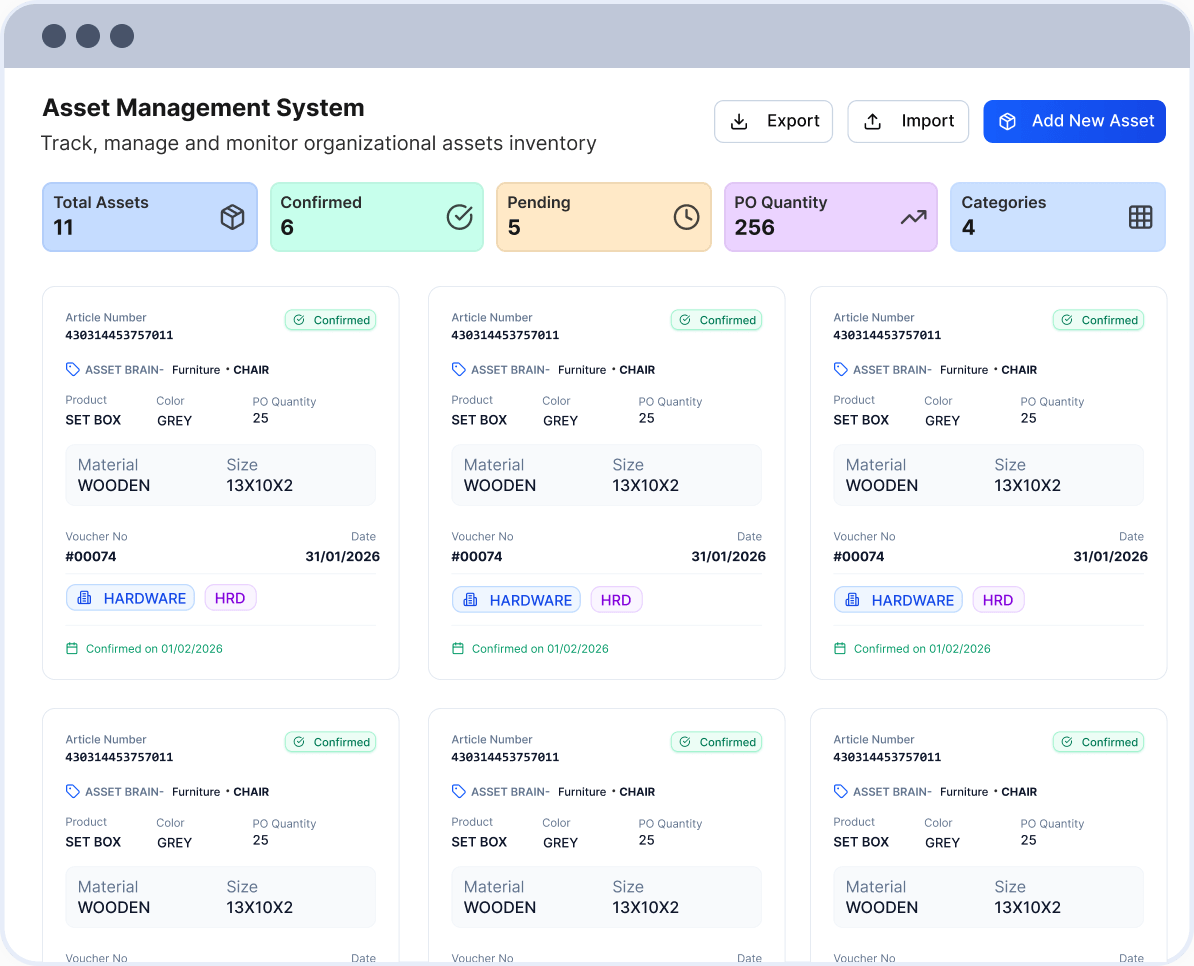Click Confirmed status badge on top-middle asset card

(x=716, y=320)
